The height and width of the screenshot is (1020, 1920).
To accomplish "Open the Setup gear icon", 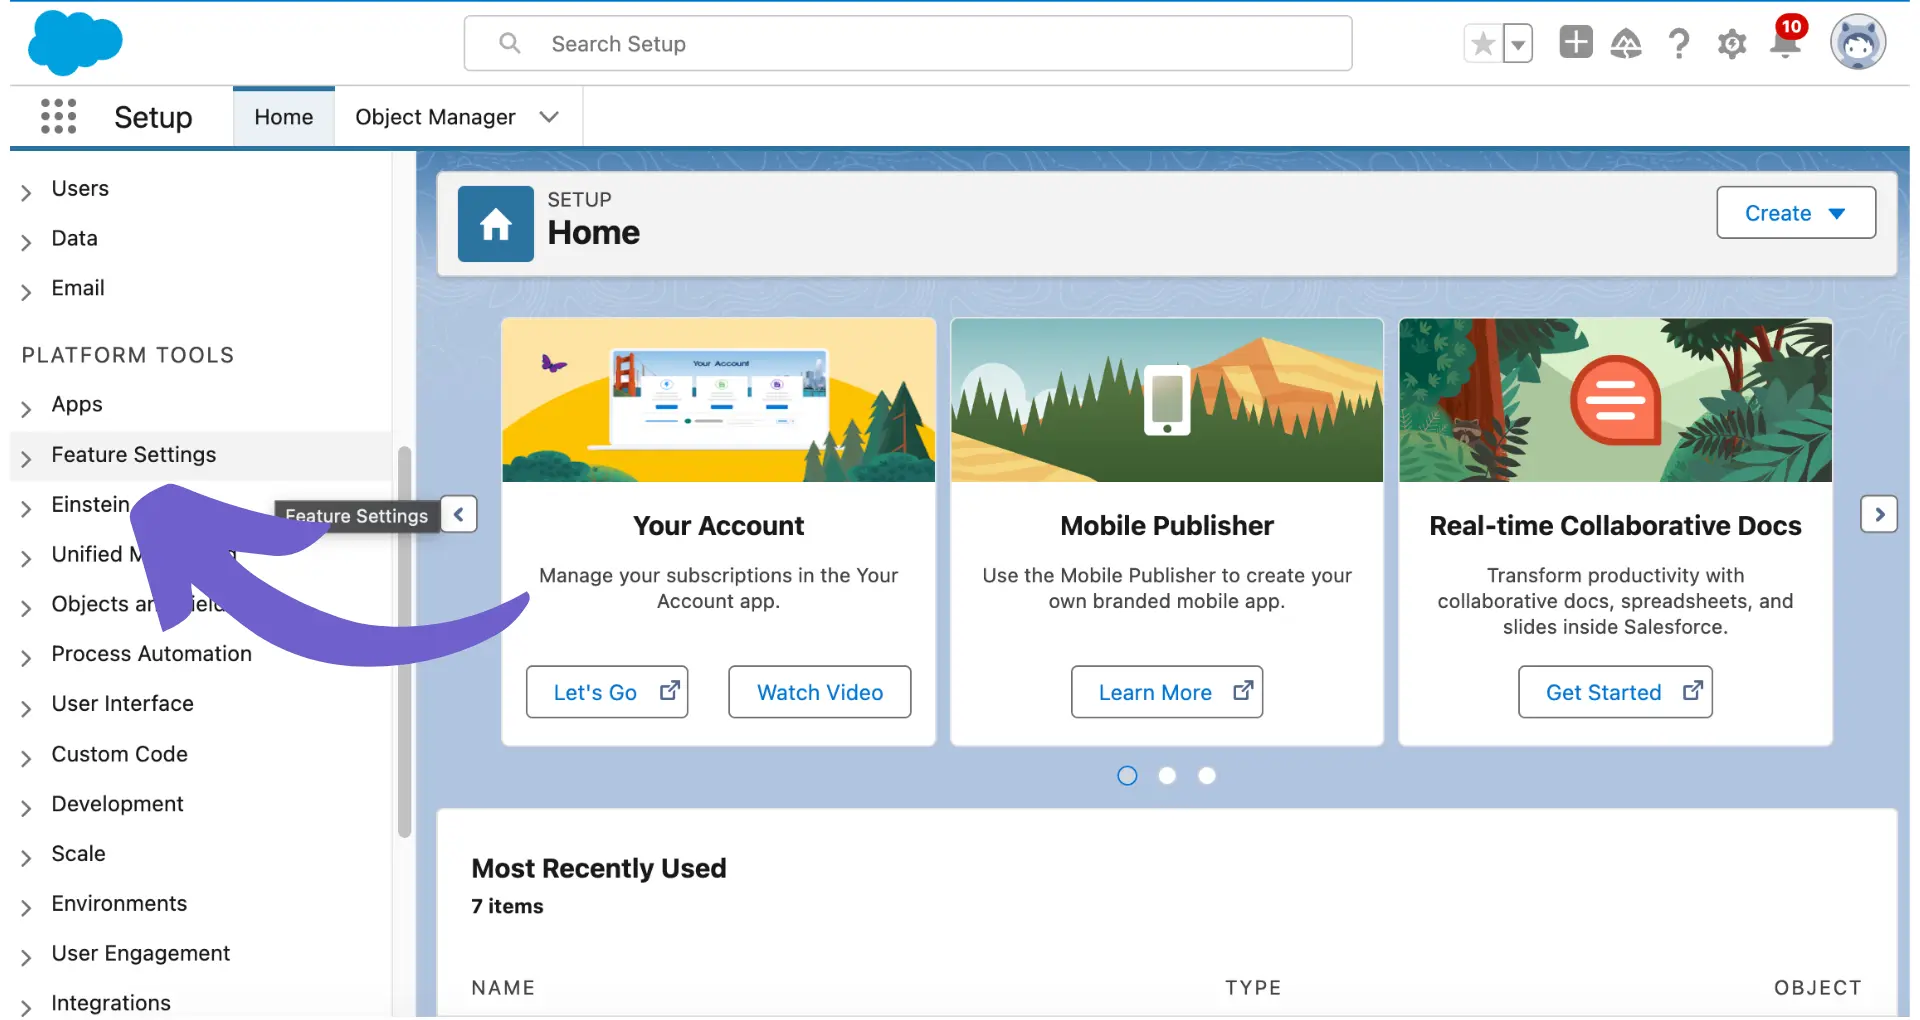I will pos(1732,44).
